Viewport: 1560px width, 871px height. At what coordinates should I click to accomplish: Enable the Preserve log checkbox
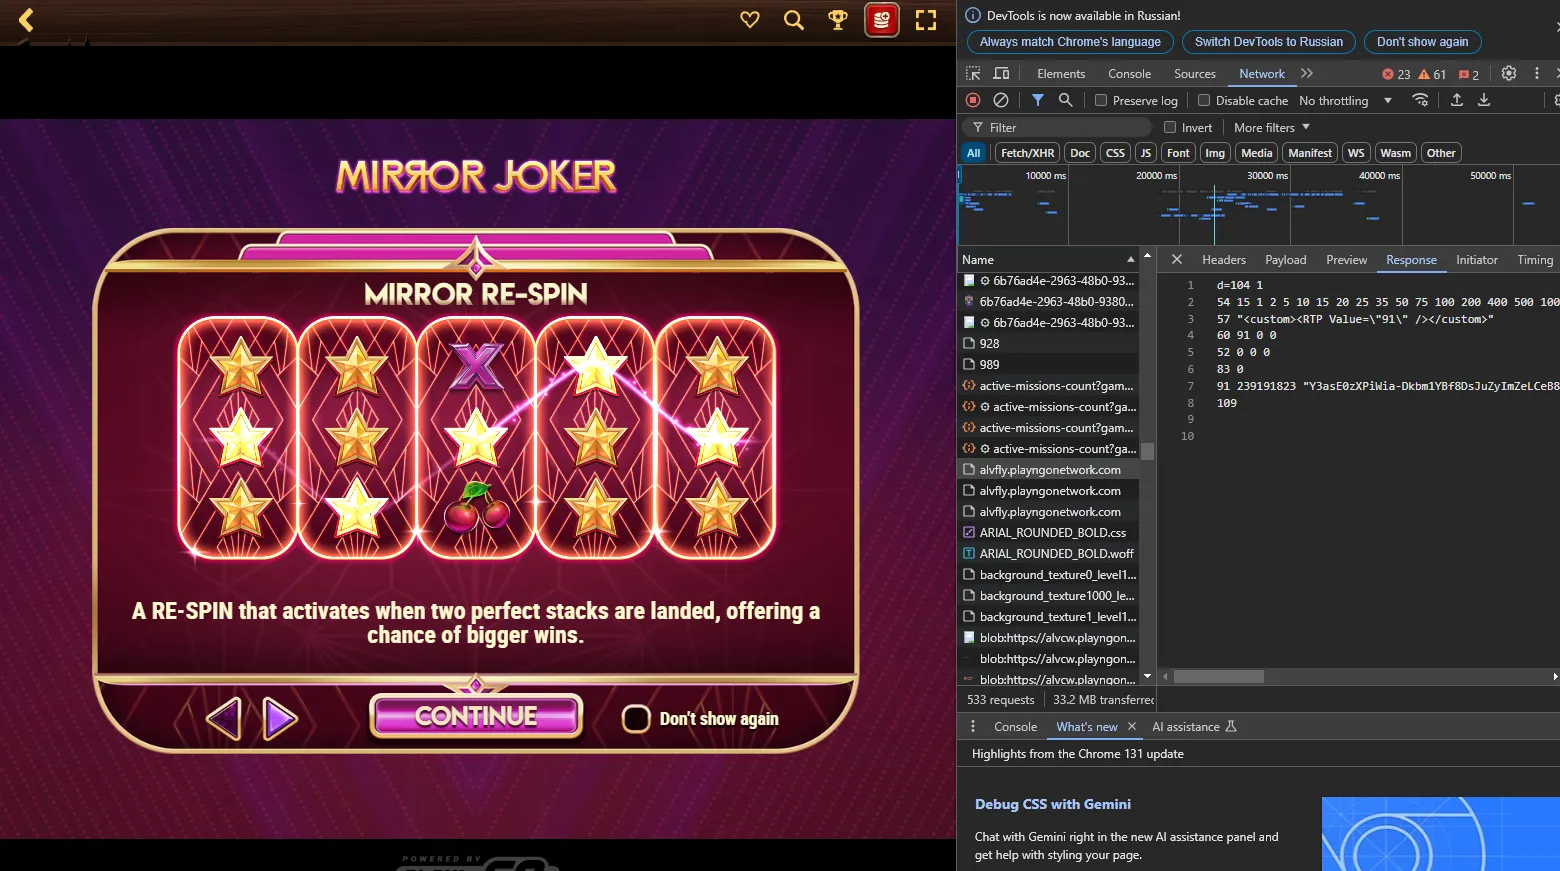tap(1101, 100)
